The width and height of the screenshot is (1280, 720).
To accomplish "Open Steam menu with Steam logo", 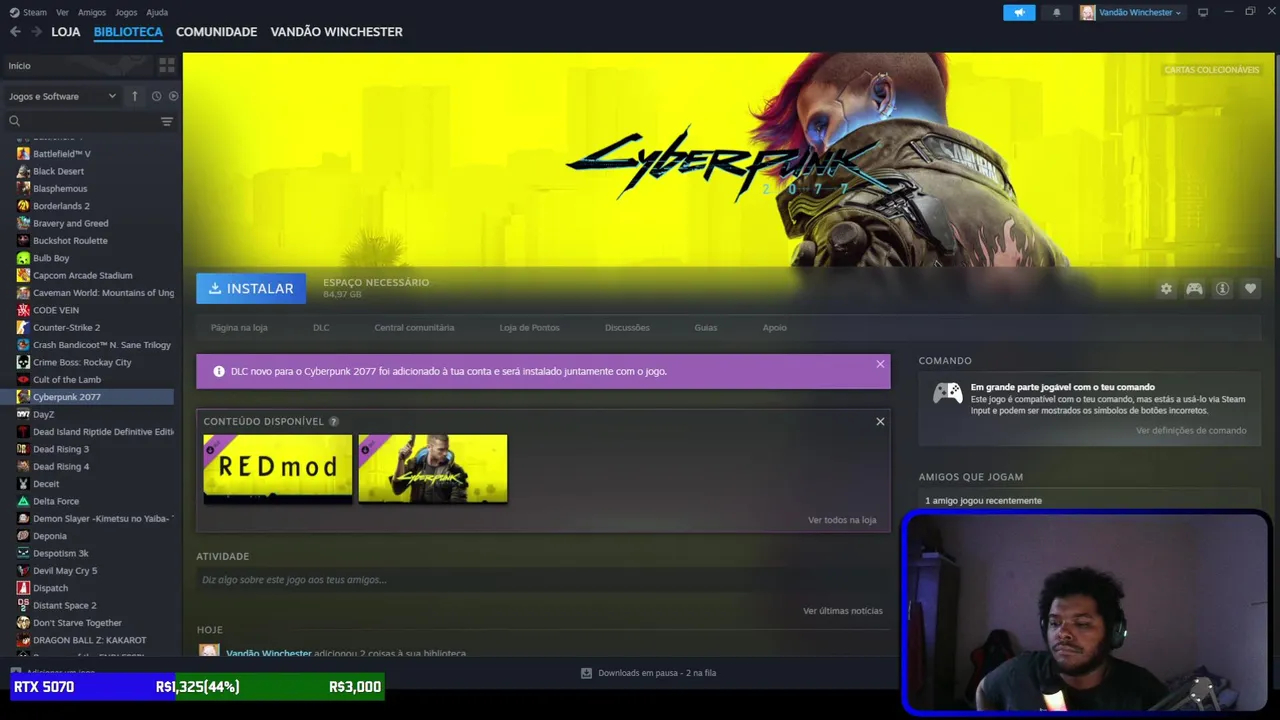I will pyautogui.click(x=28, y=13).
